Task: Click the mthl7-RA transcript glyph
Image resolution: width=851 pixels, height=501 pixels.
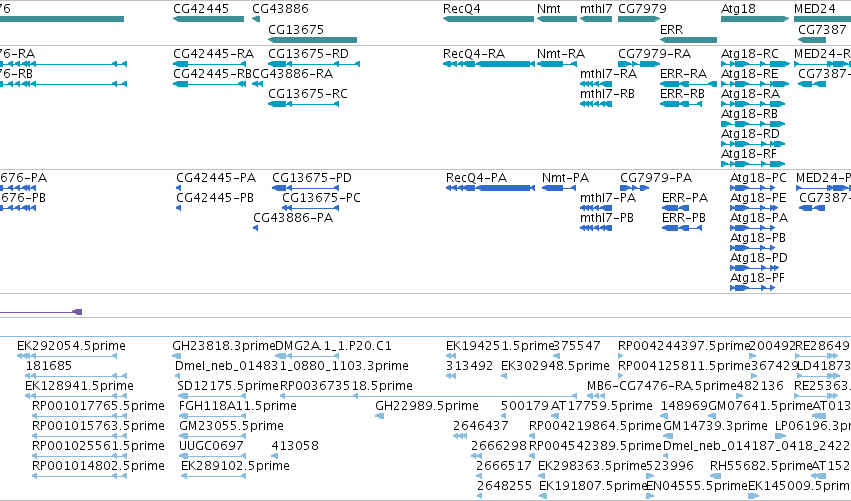Action: pos(596,84)
